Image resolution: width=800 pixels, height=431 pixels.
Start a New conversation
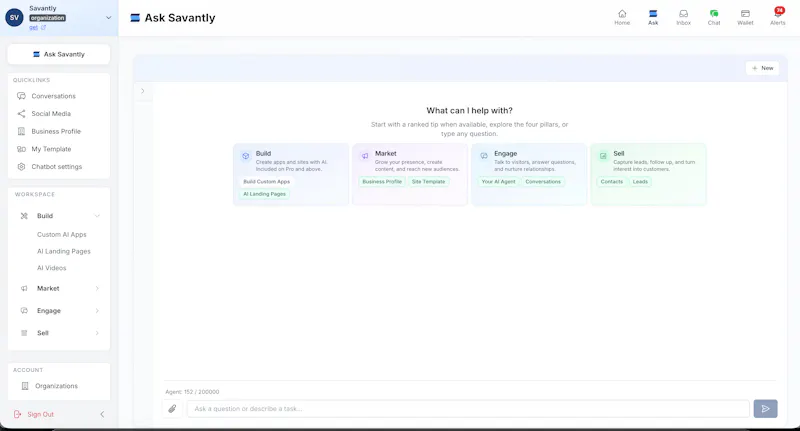(x=762, y=68)
